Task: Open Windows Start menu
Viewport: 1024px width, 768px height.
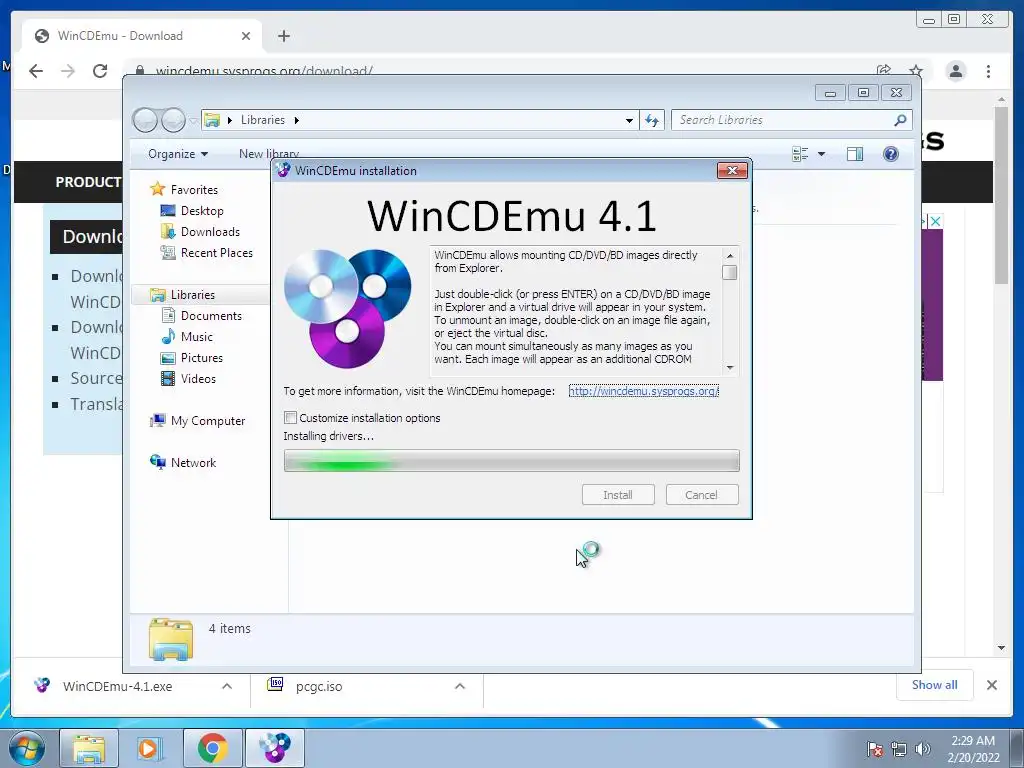Action: (26, 748)
